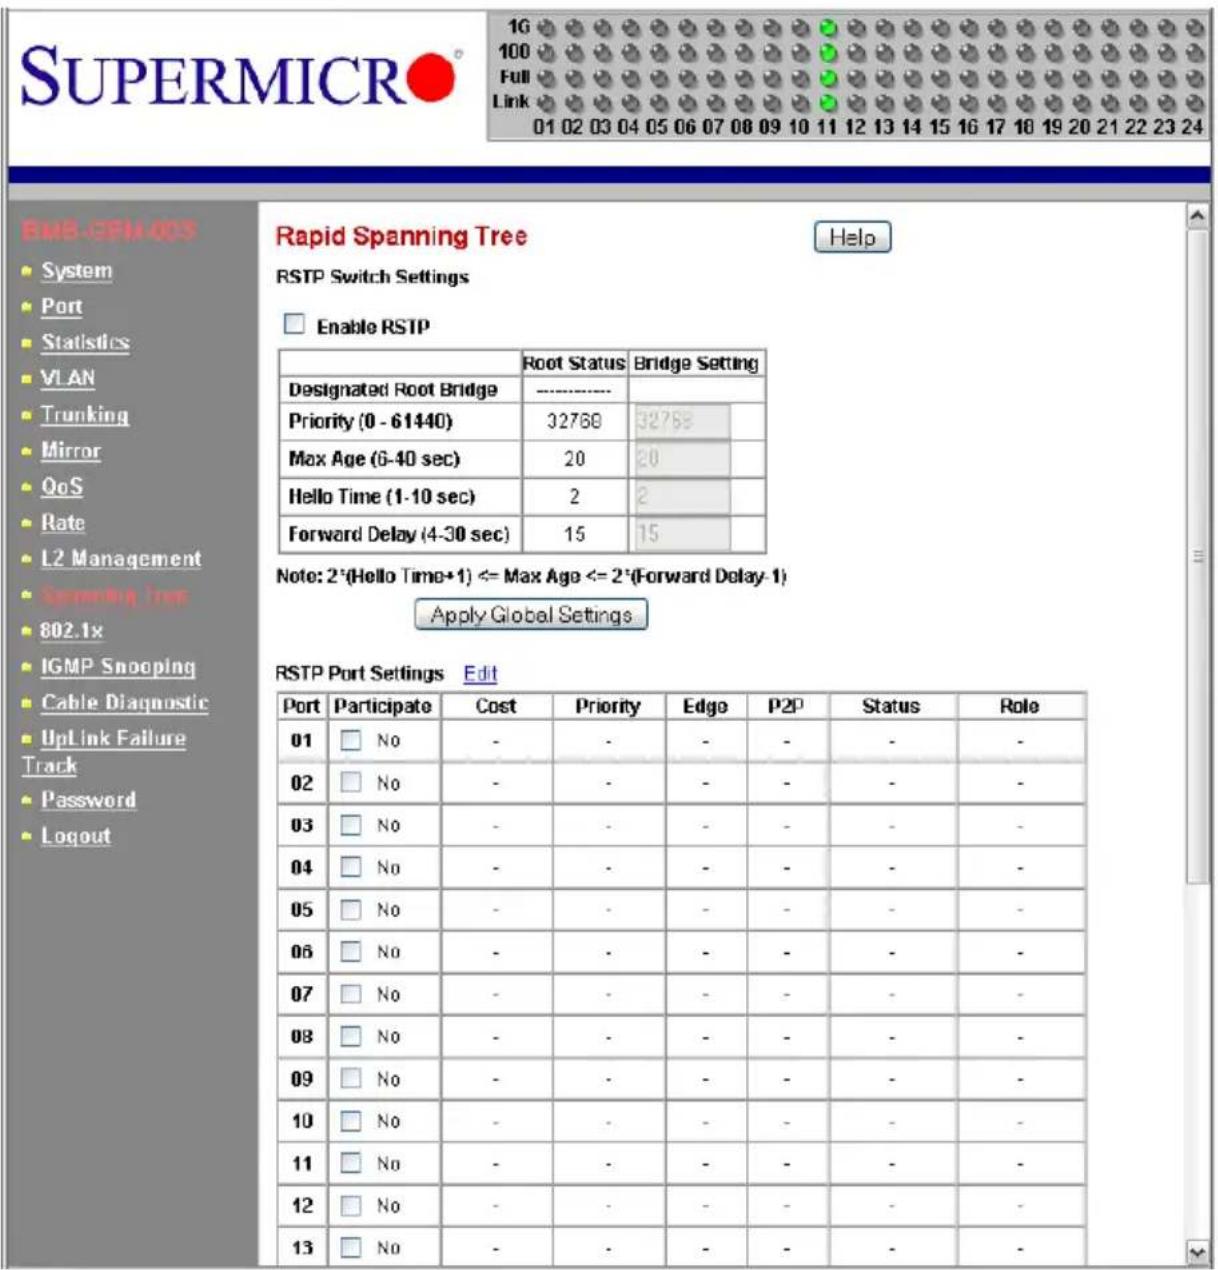Click the Cost column header
The width and height of the screenshot is (1218, 1270).
pos(496,706)
